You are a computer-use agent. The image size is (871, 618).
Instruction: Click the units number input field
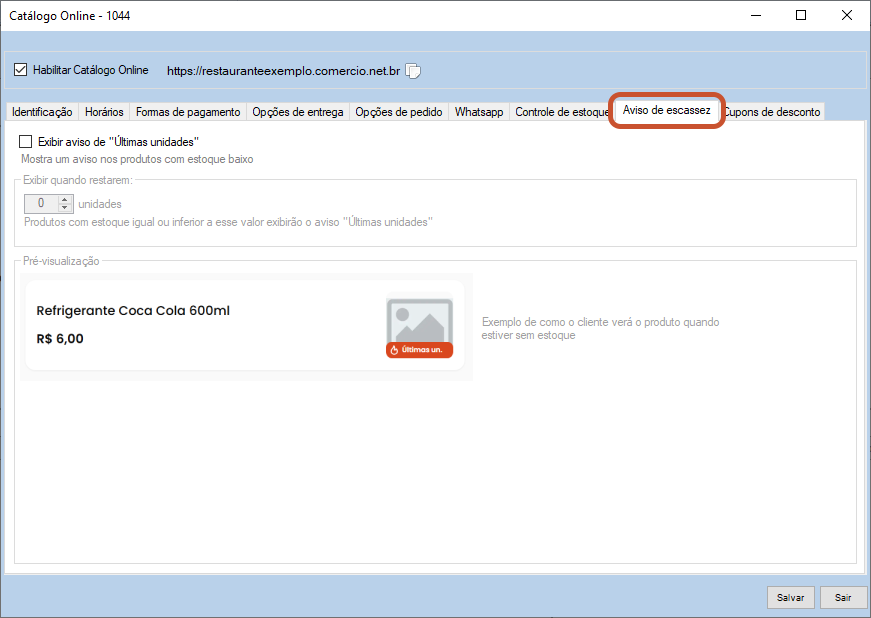(x=41, y=204)
